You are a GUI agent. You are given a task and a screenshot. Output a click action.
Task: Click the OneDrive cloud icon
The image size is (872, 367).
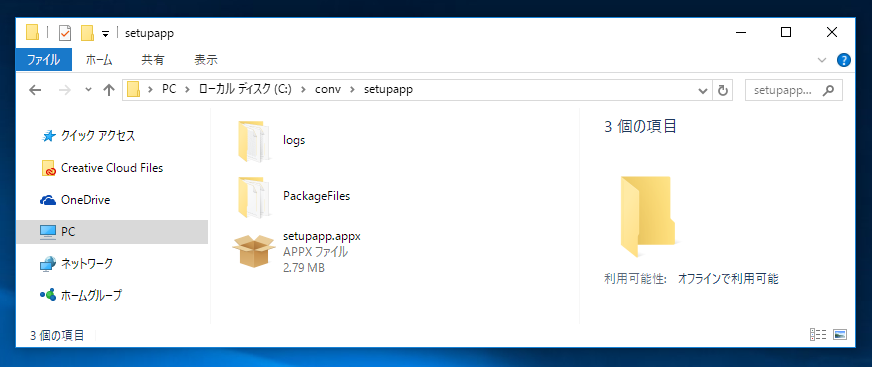48,200
